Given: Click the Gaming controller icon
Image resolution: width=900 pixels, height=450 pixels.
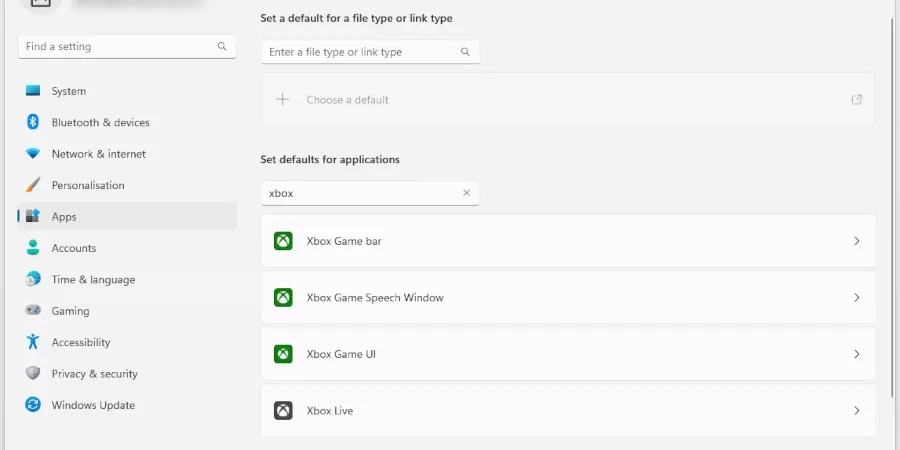Looking at the screenshot, I should (33, 311).
